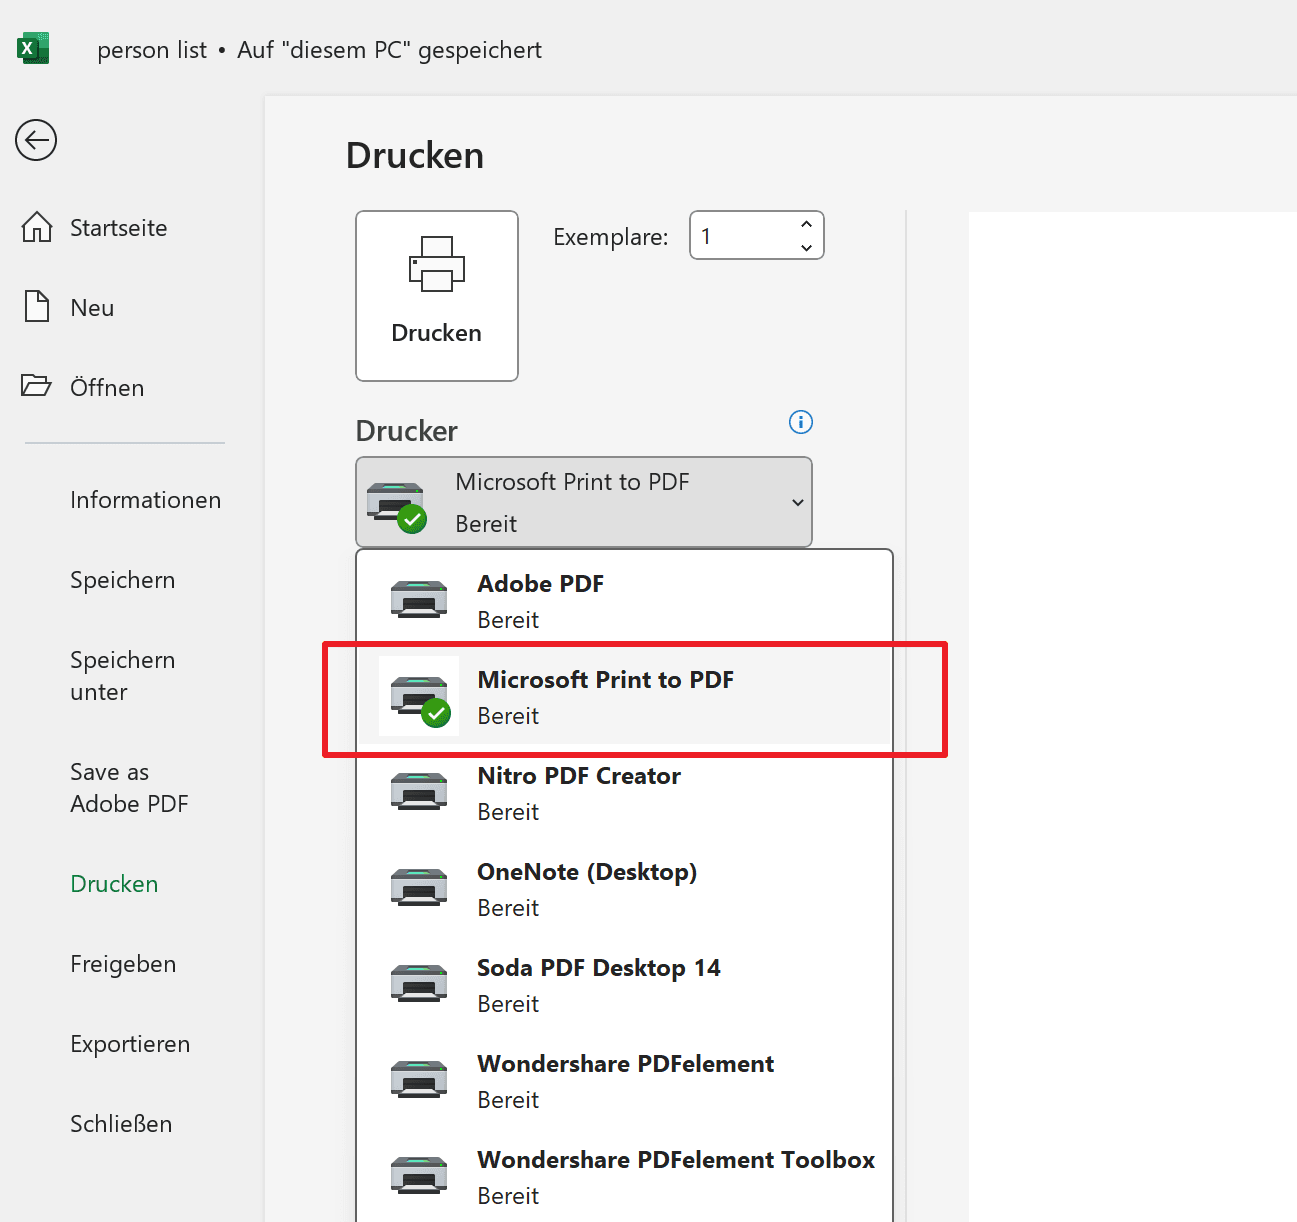
Task: Click the Microsoft Print to PDF list icon
Action: tap(420, 697)
